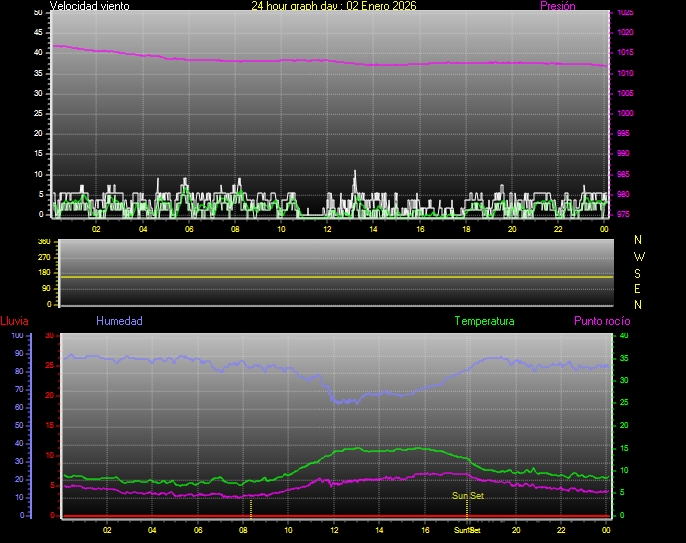686x543 pixels.
Task: Select the S compass direction letter
Action: 639,272
